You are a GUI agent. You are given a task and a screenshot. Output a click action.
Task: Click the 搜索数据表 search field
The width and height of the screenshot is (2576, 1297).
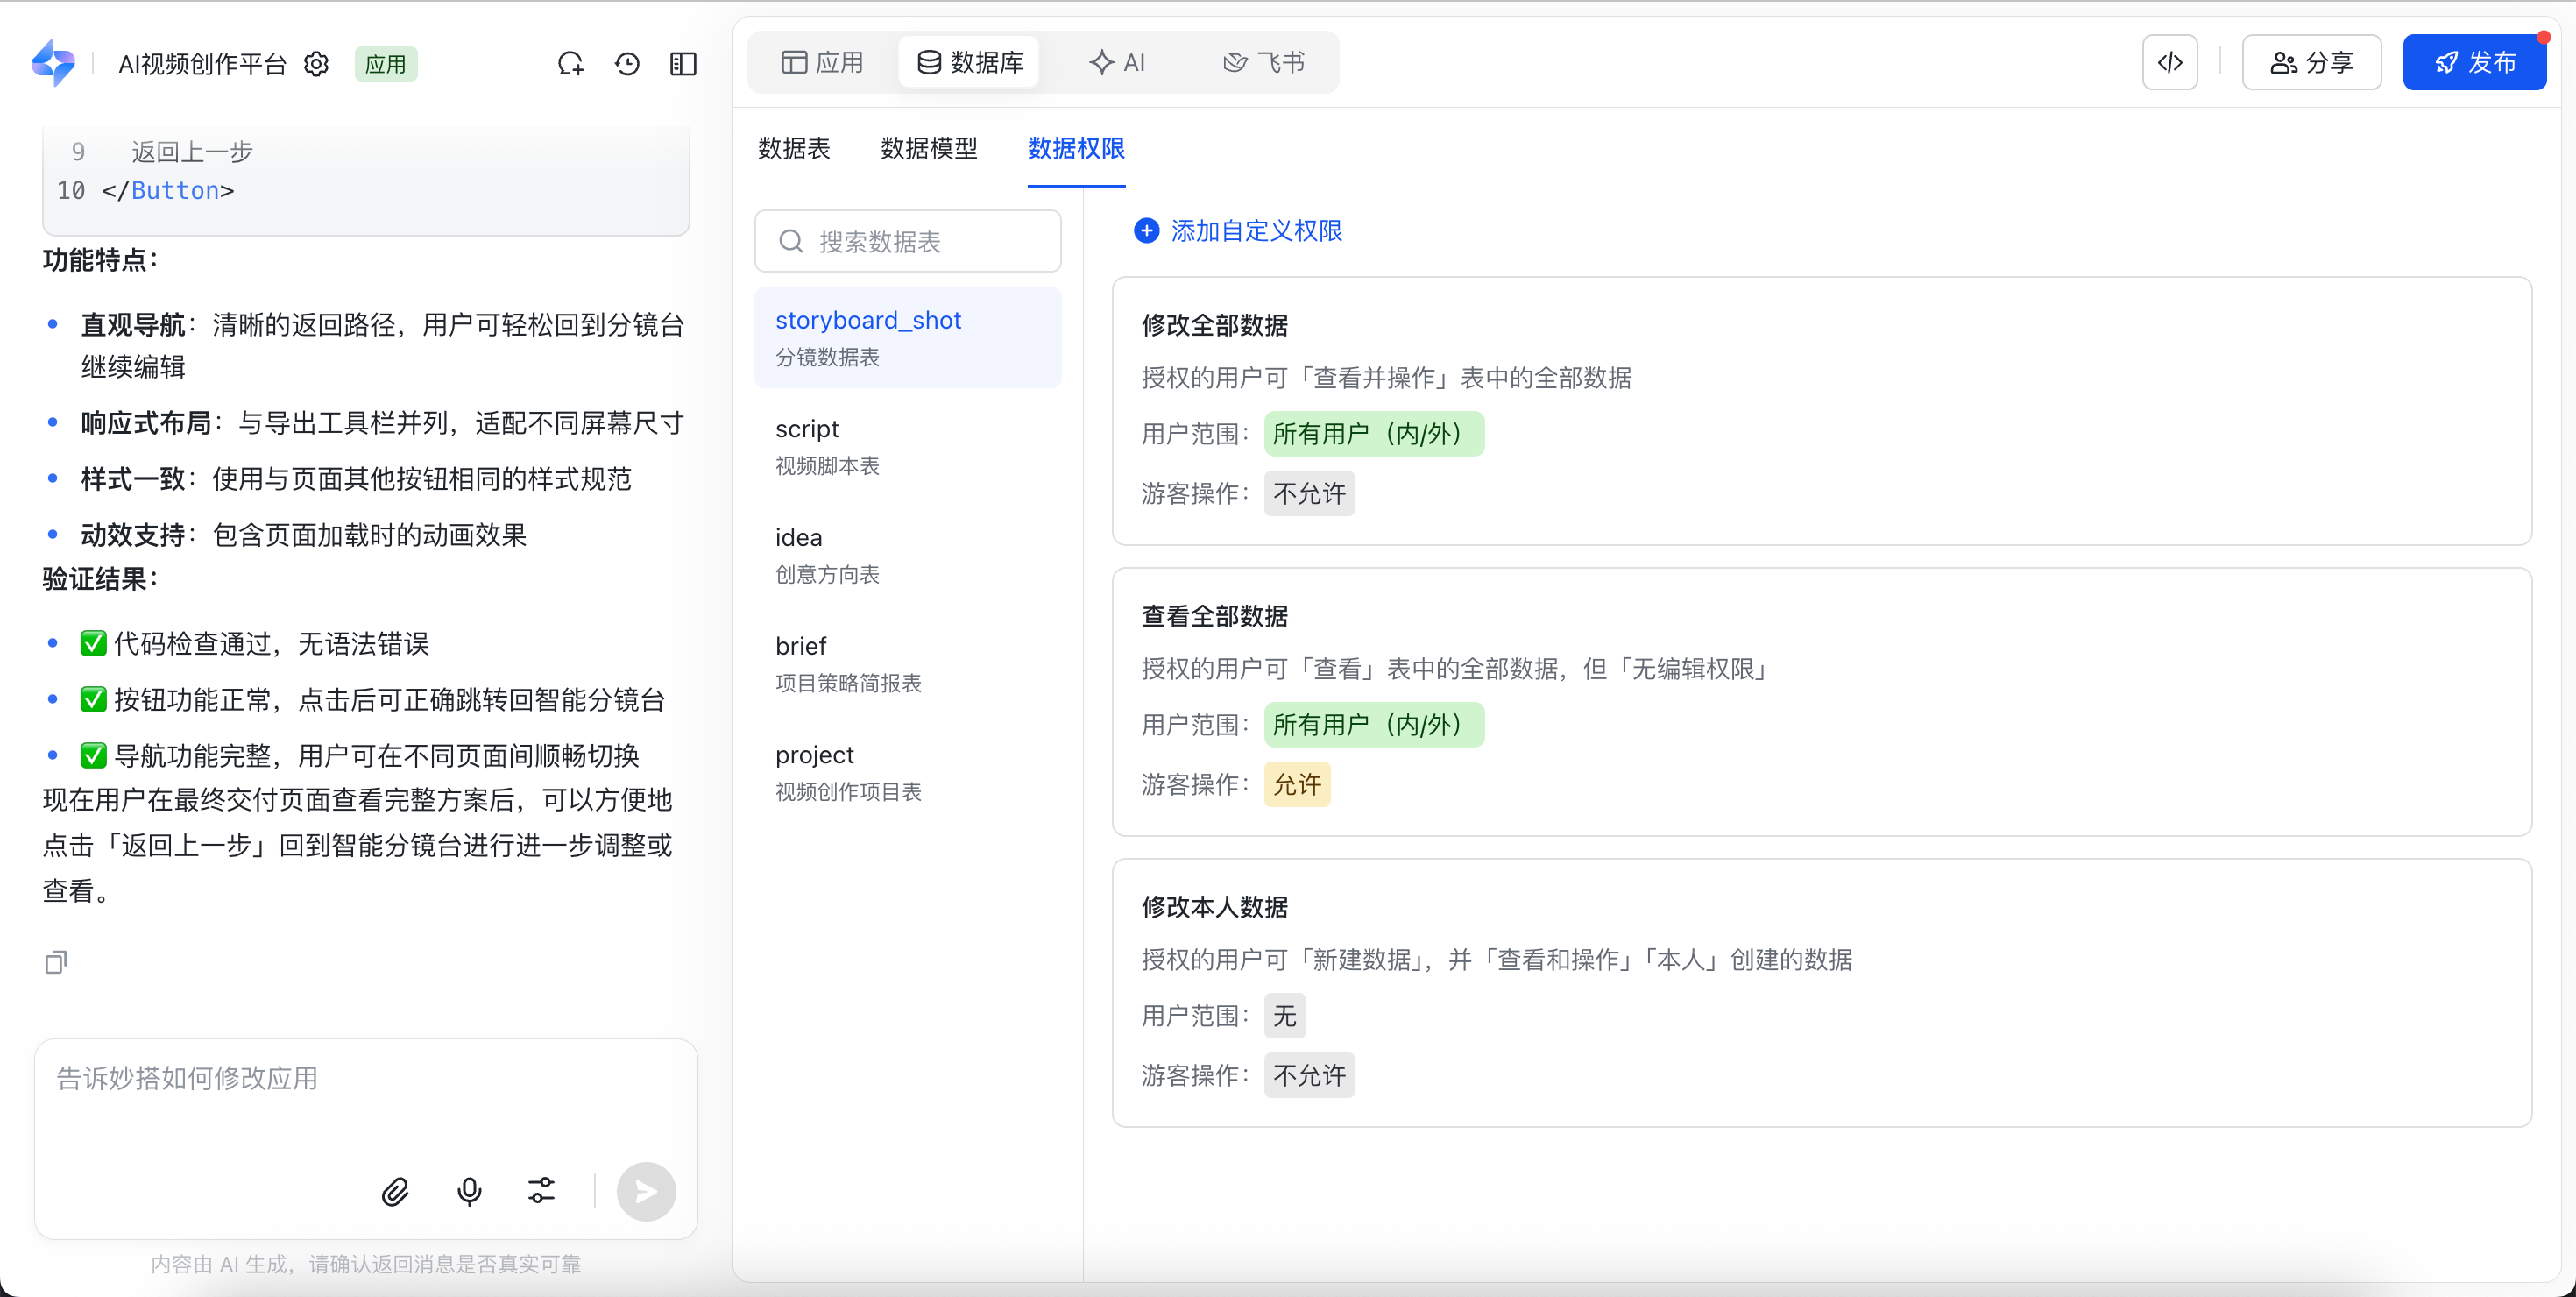click(x=907, y=241)
